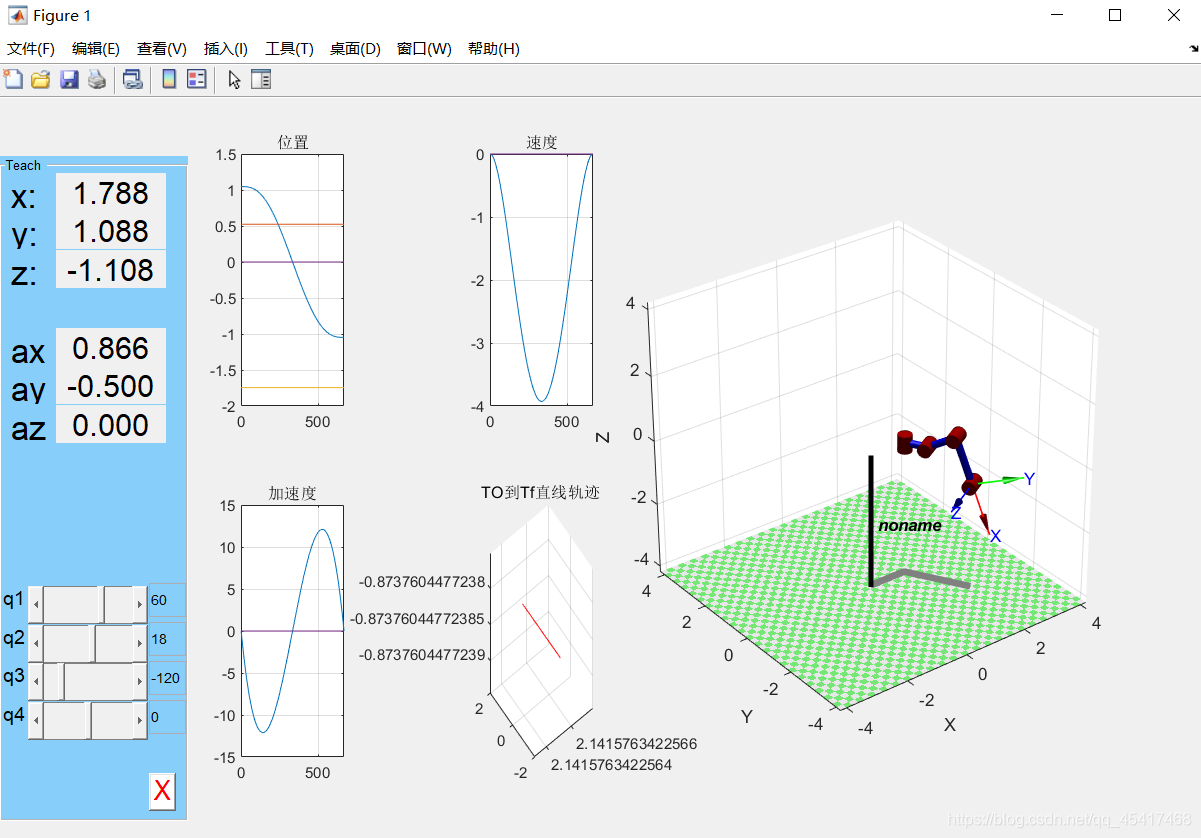Toggle the Edit Plot arrow tool
Viewport: 1201px width, 838px height.
[x=234, y=80]
